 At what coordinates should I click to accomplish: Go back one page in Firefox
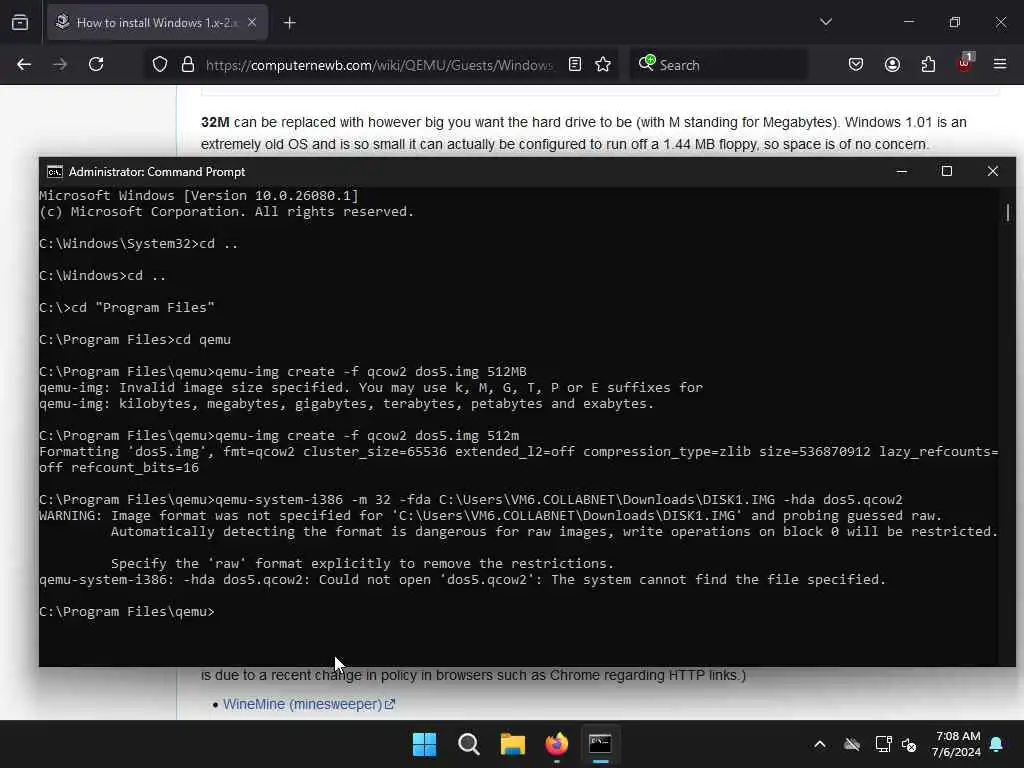pos(24,65)
